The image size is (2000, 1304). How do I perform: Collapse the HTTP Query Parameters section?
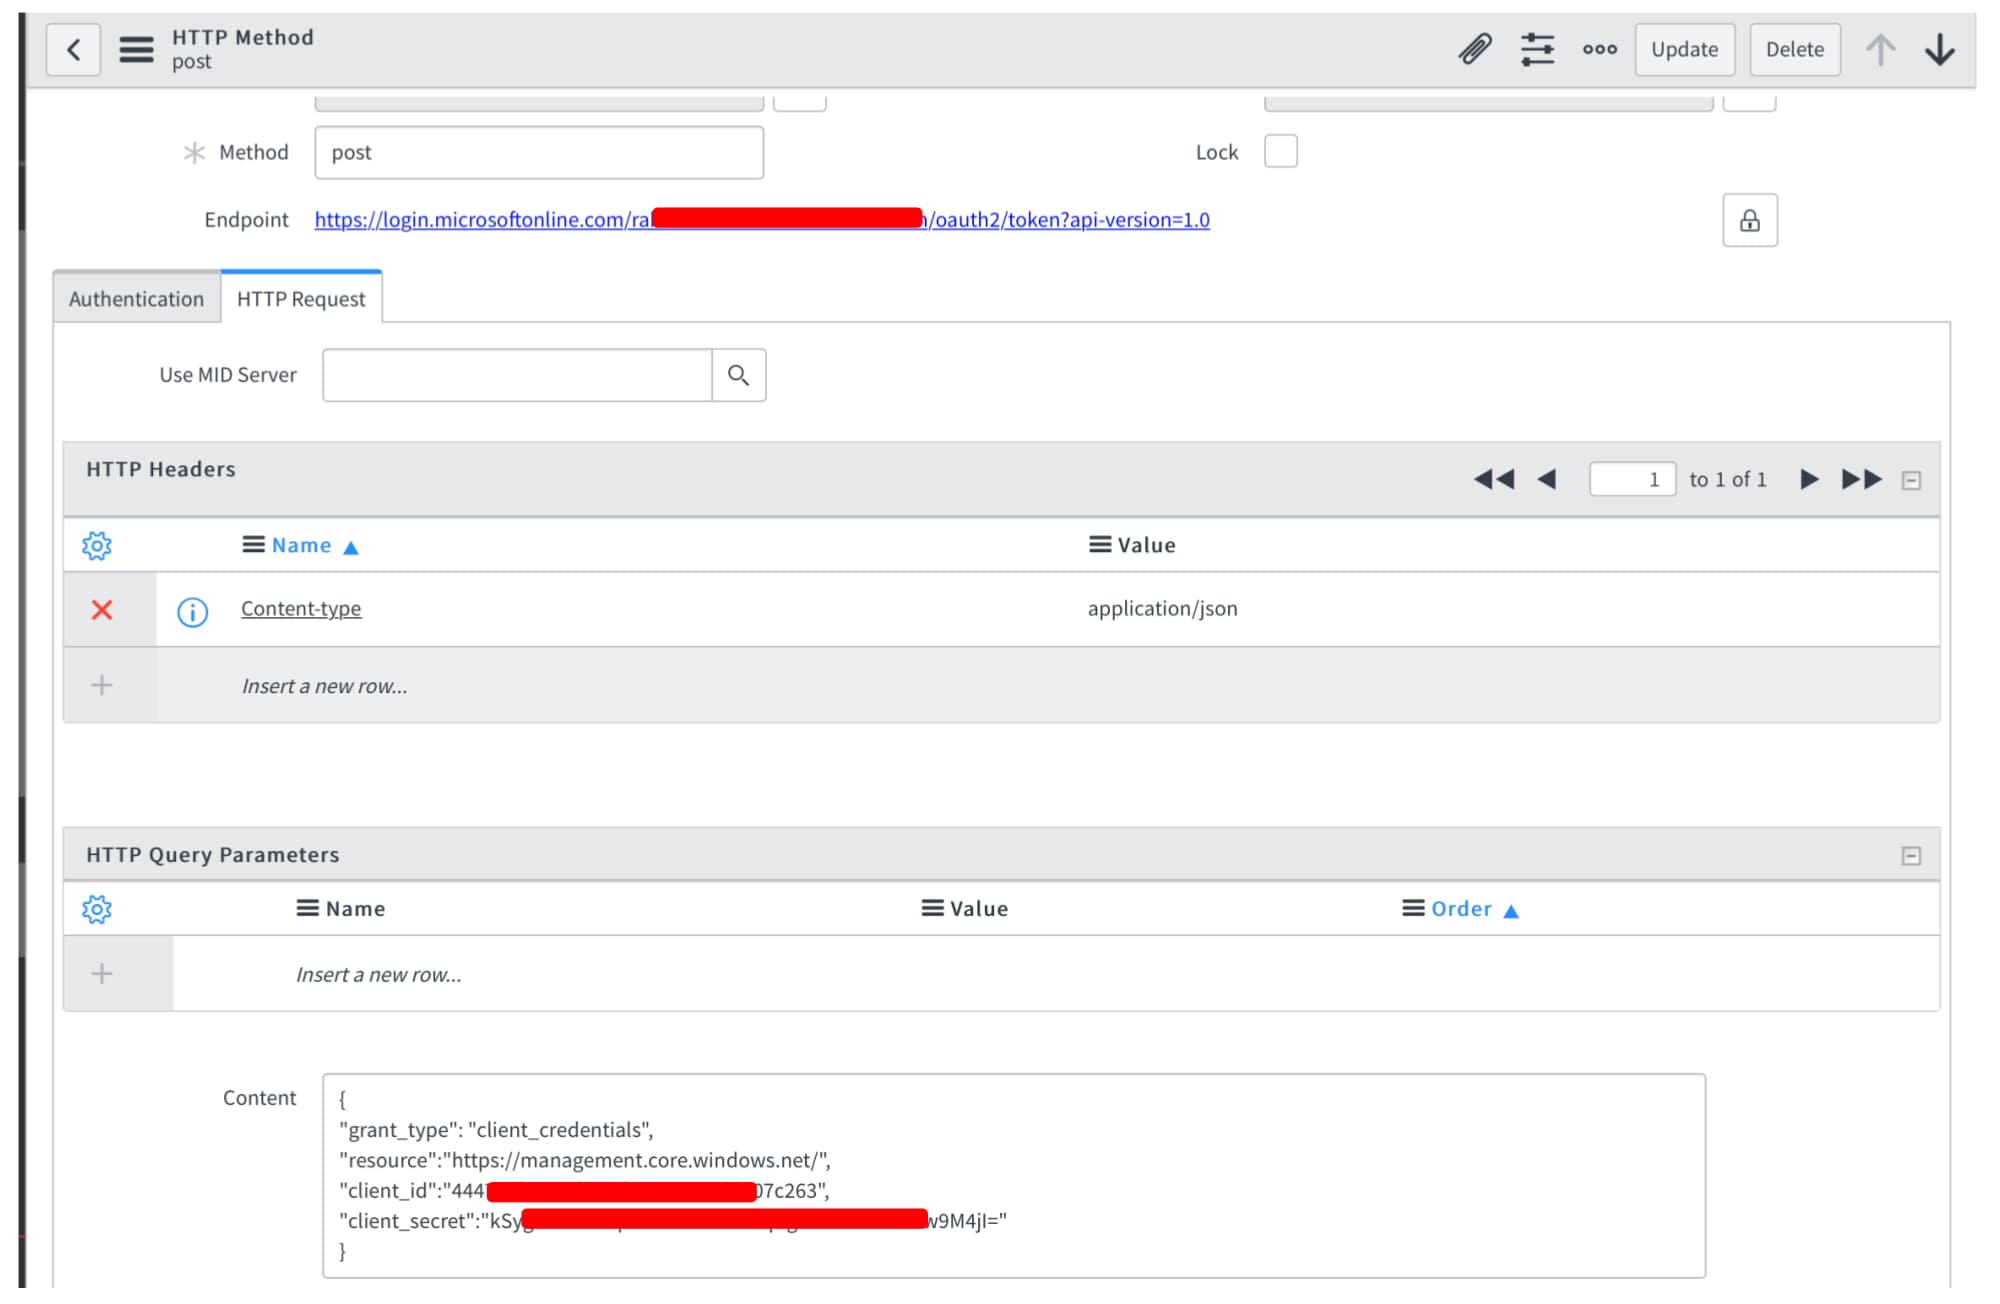coord(1911,856)
